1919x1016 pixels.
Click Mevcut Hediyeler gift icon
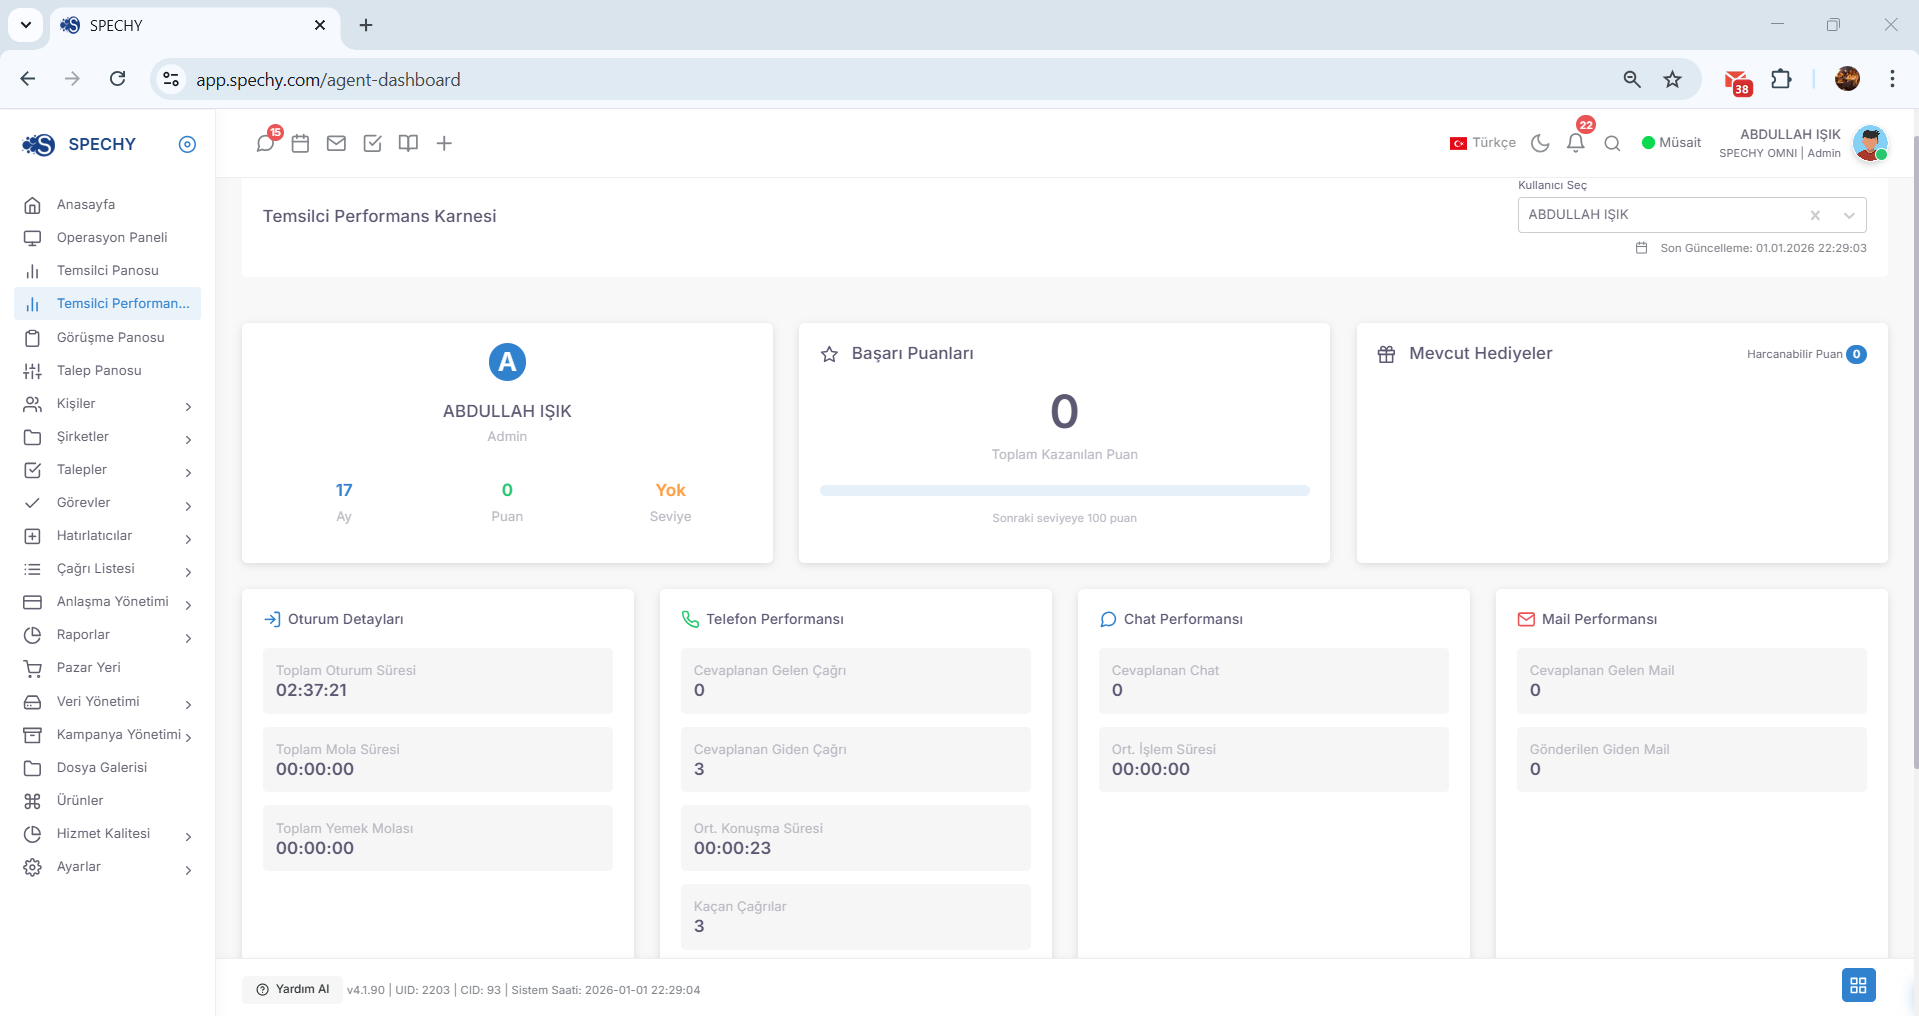tap(1386, 354)
